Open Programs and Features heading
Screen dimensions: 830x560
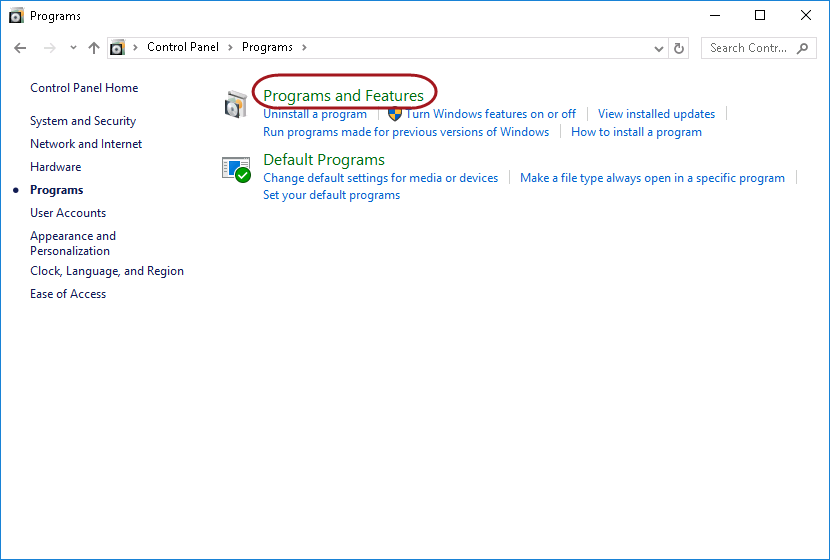tap(343, 95)
